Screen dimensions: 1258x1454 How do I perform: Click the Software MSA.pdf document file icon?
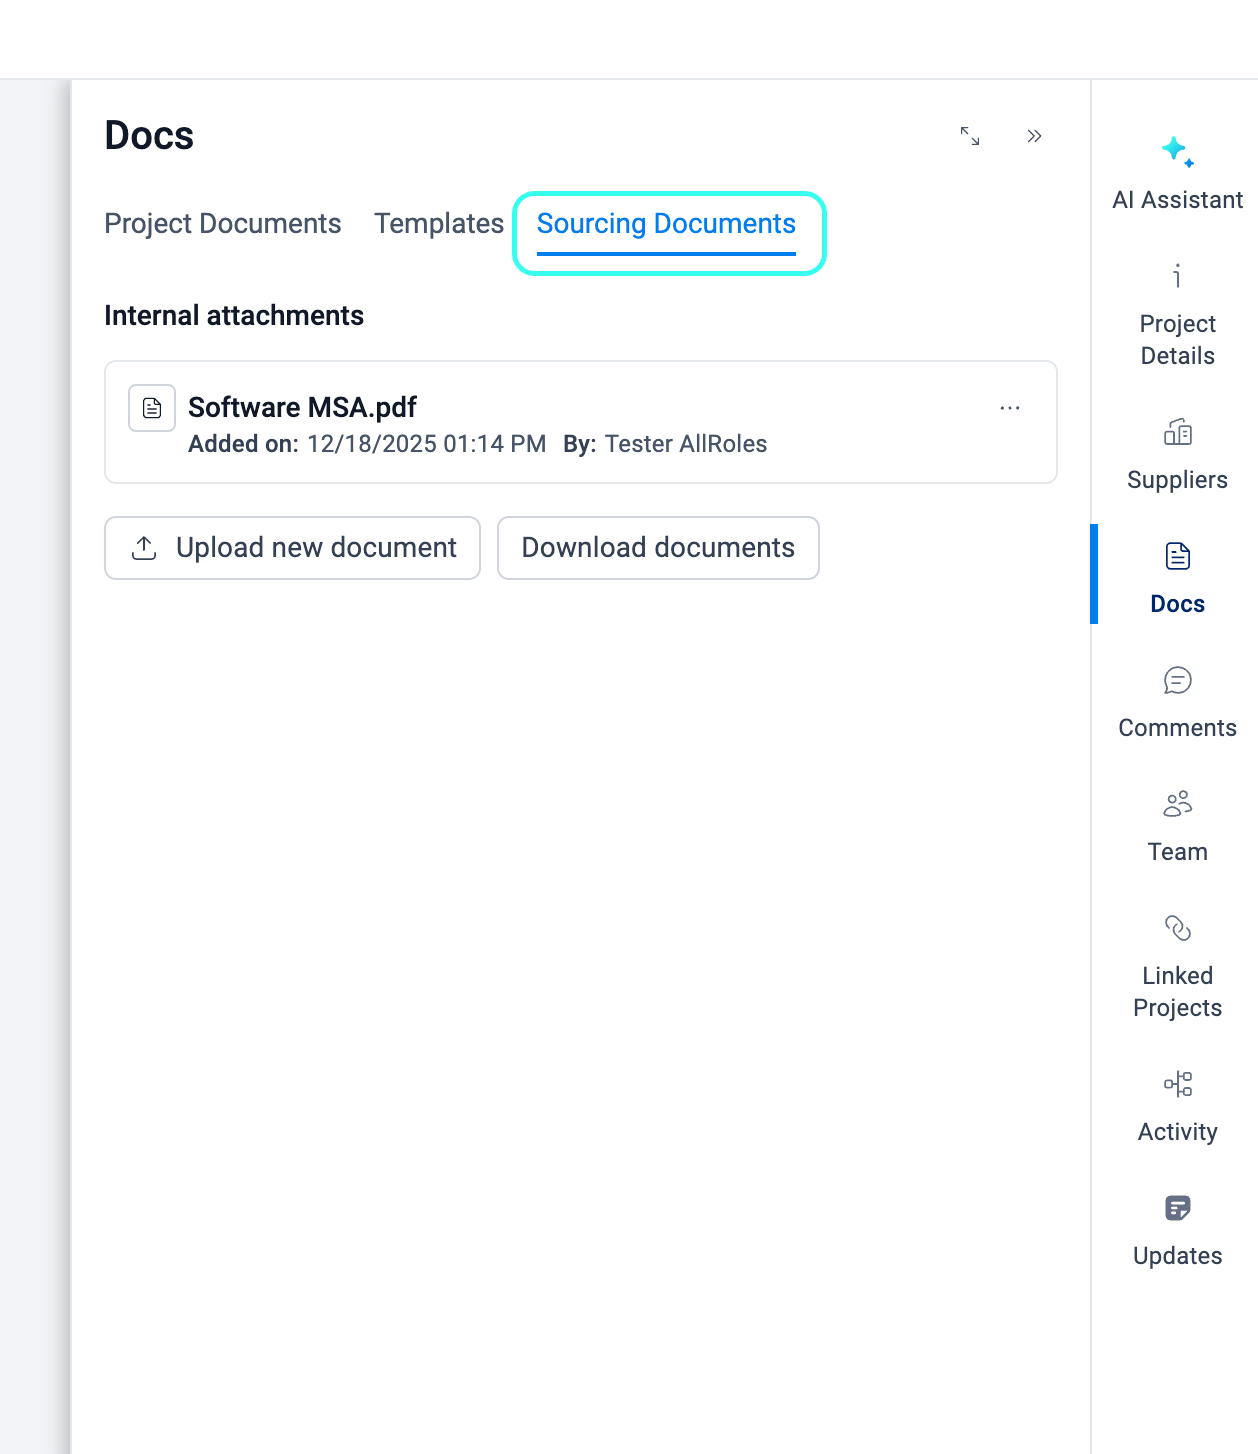coord(152,408)
